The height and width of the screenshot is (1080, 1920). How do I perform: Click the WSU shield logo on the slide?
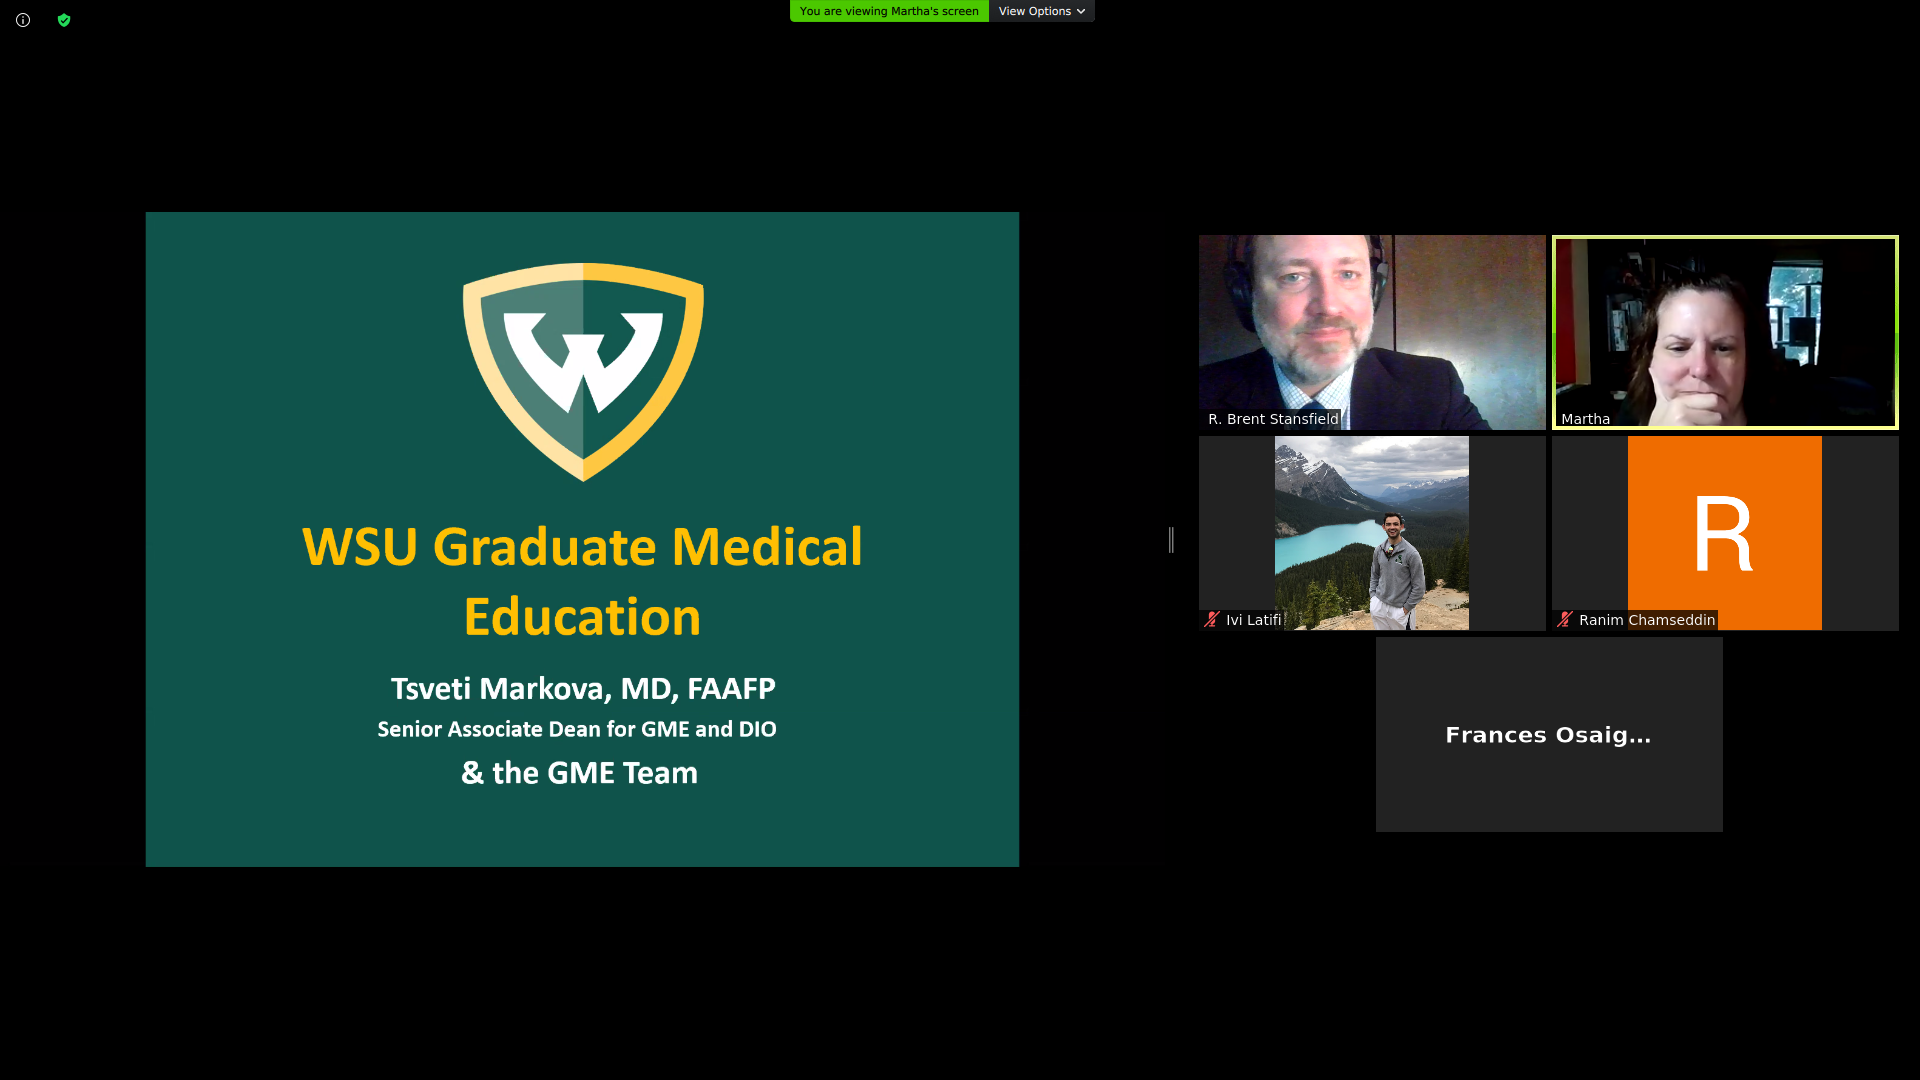tap(583, 372)
